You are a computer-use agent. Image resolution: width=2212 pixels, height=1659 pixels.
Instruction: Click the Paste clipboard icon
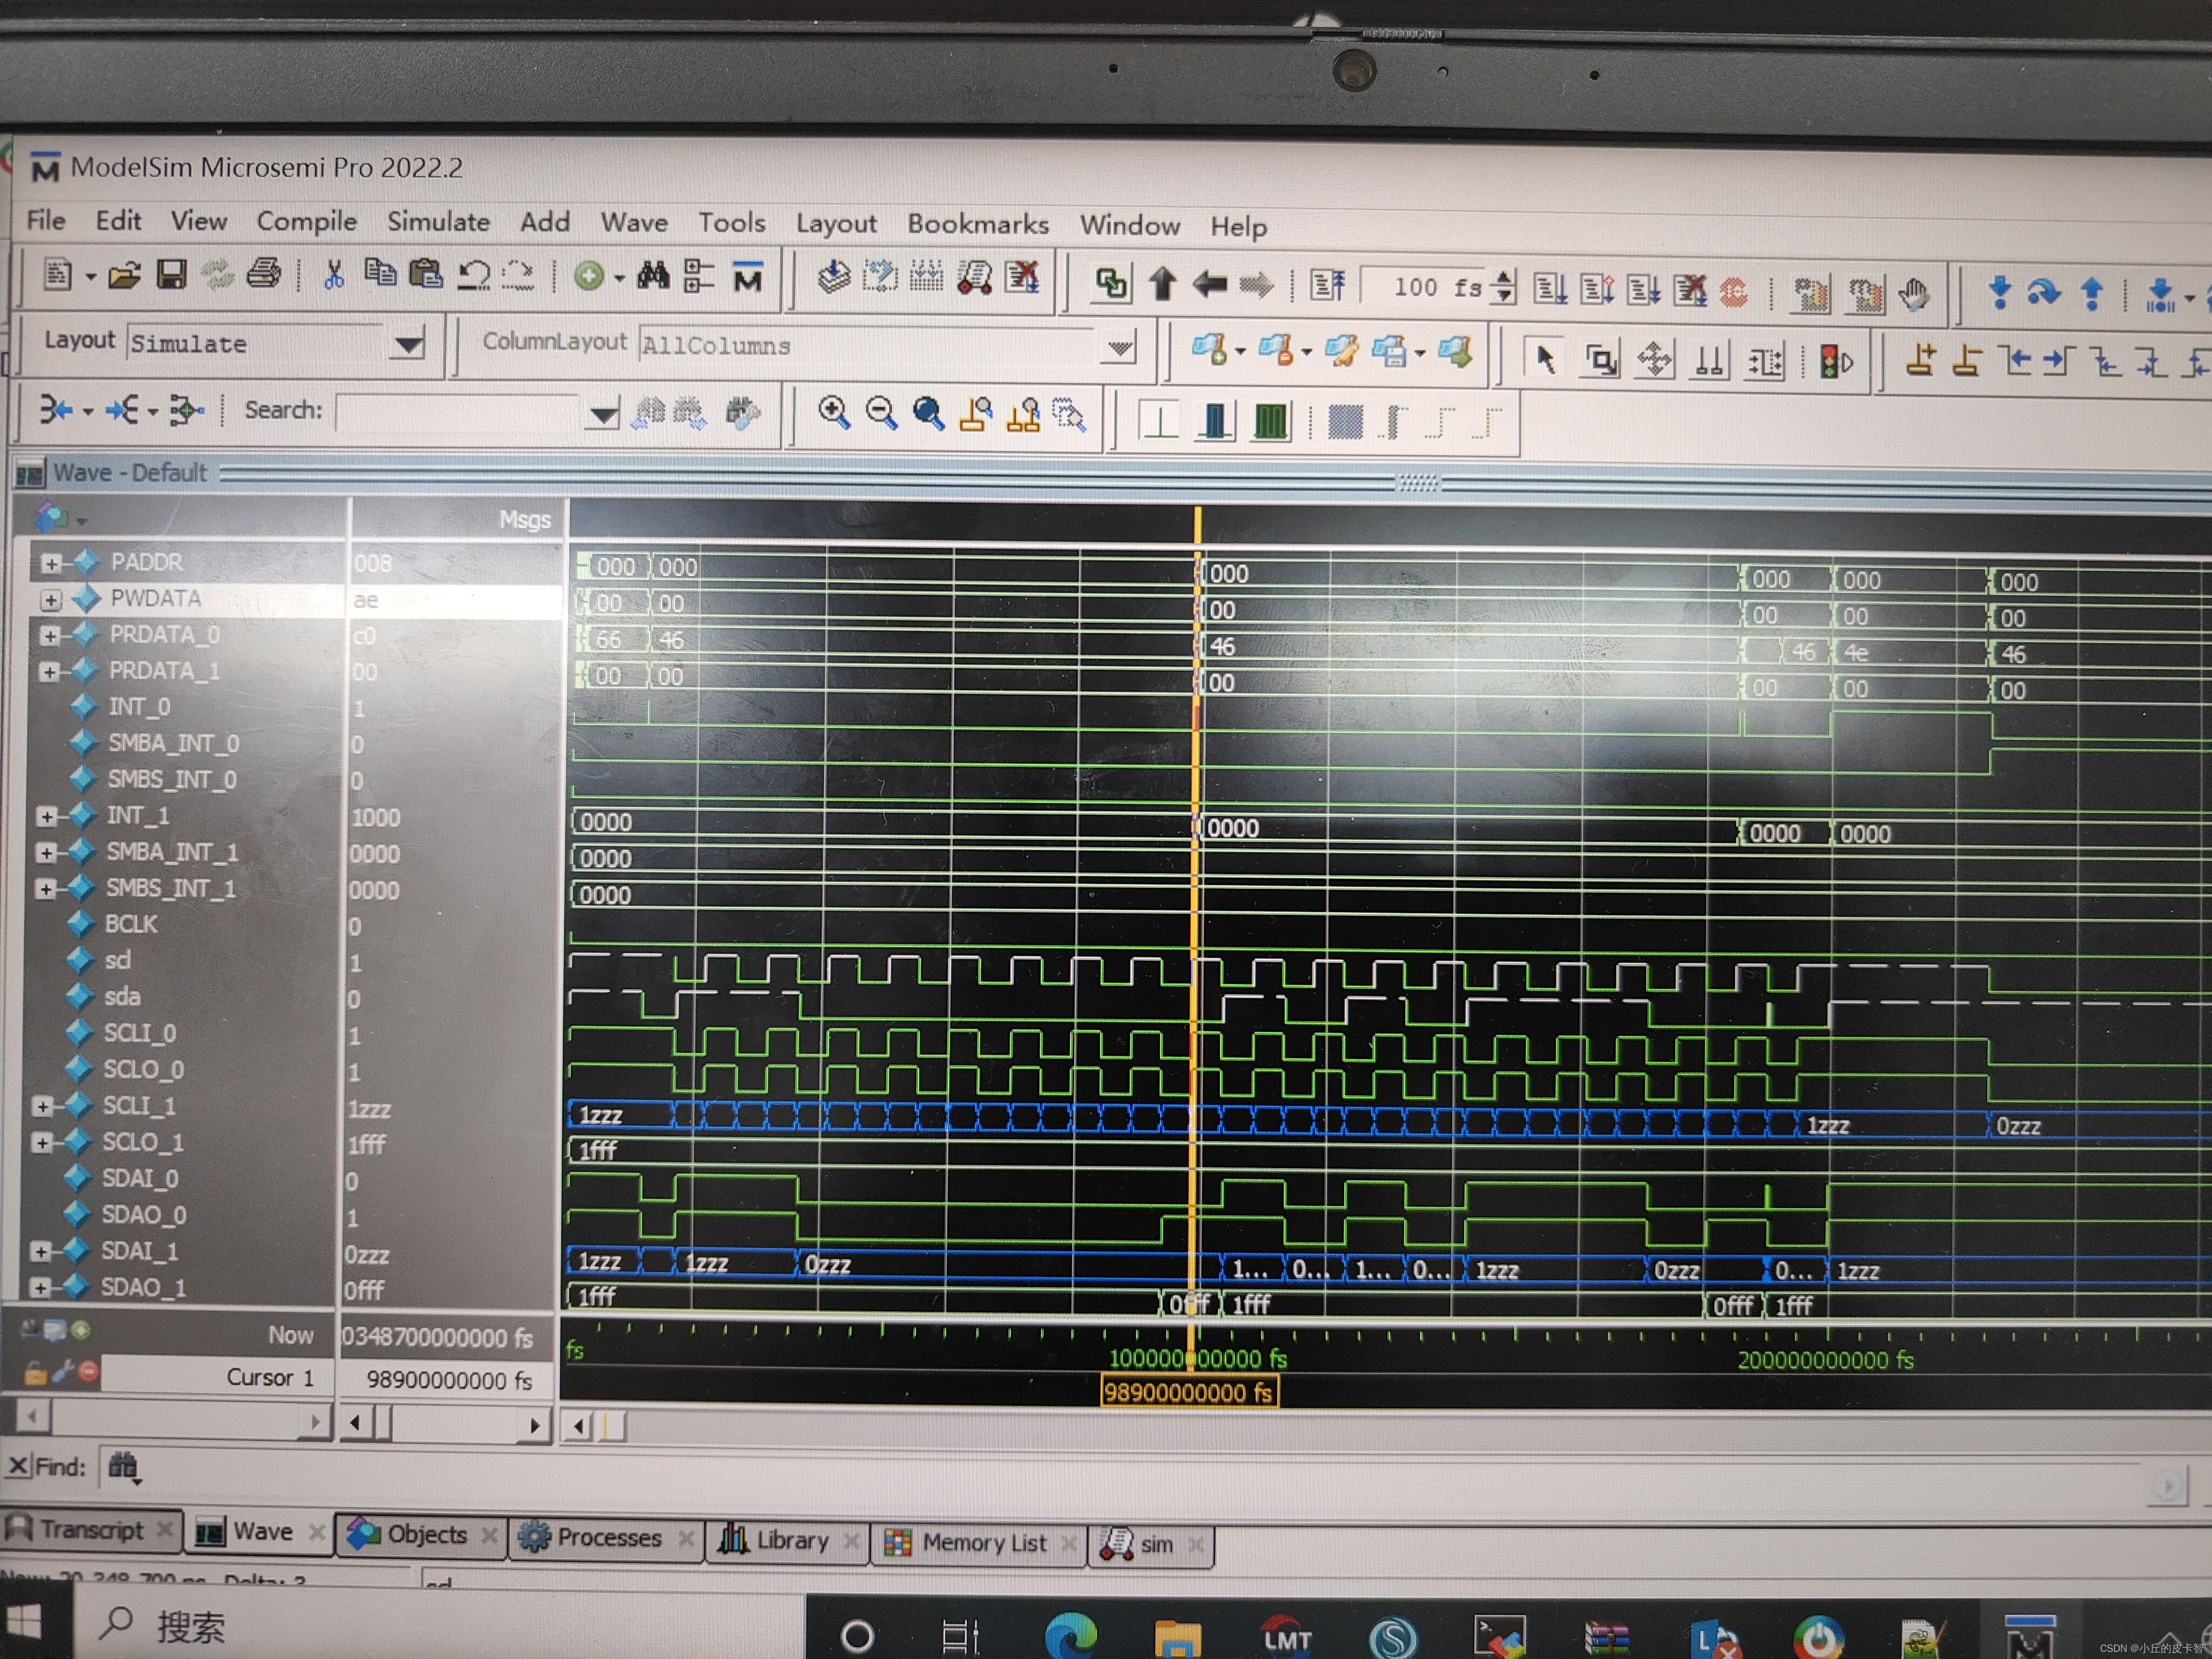[427, 273]
